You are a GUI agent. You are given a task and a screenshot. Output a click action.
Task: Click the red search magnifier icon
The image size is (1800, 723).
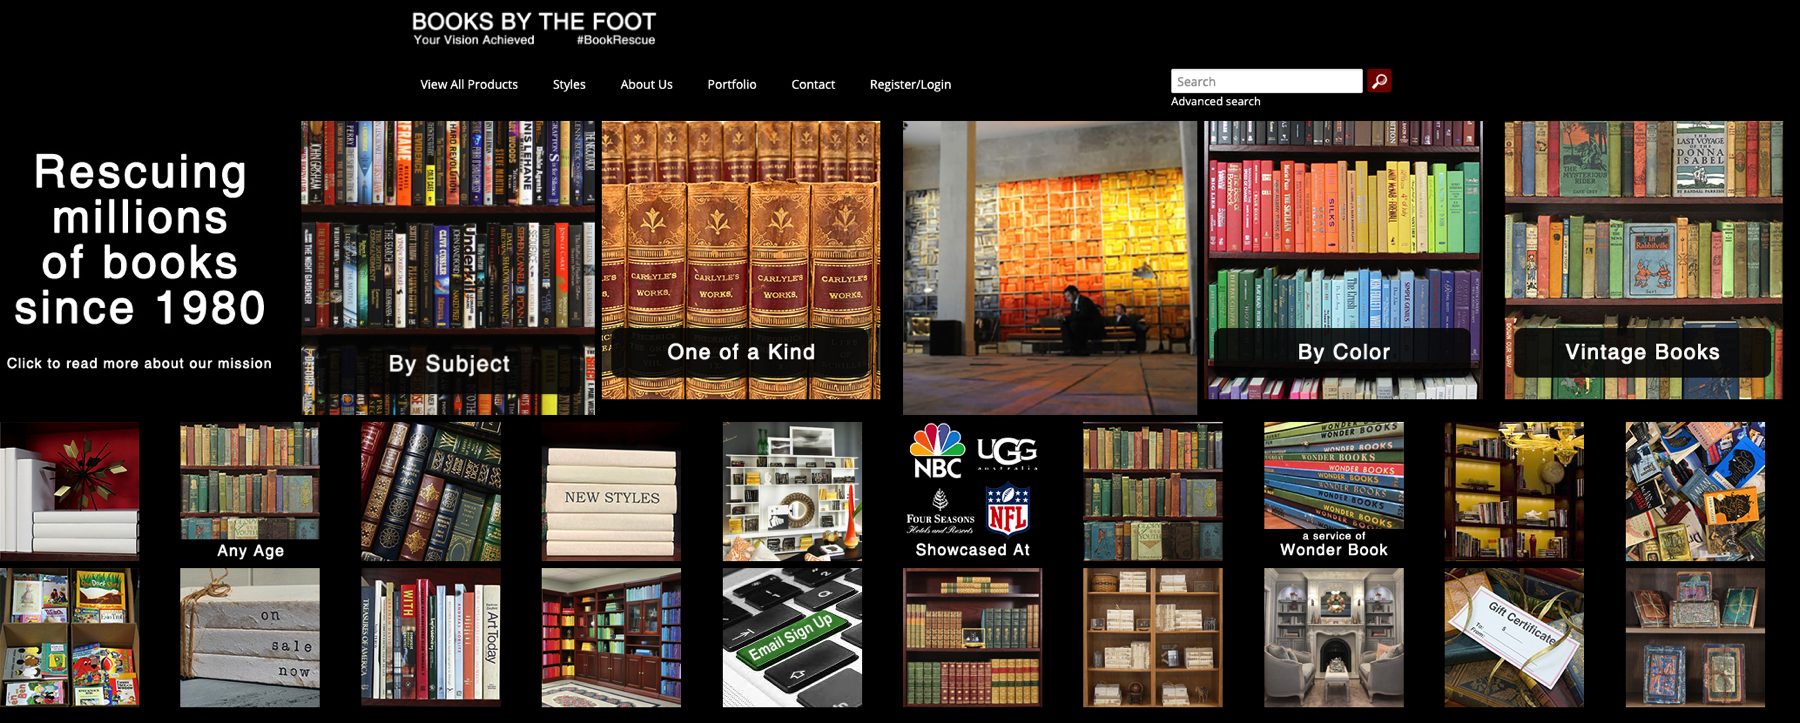pyautogui.click(x=1379, y=81)
